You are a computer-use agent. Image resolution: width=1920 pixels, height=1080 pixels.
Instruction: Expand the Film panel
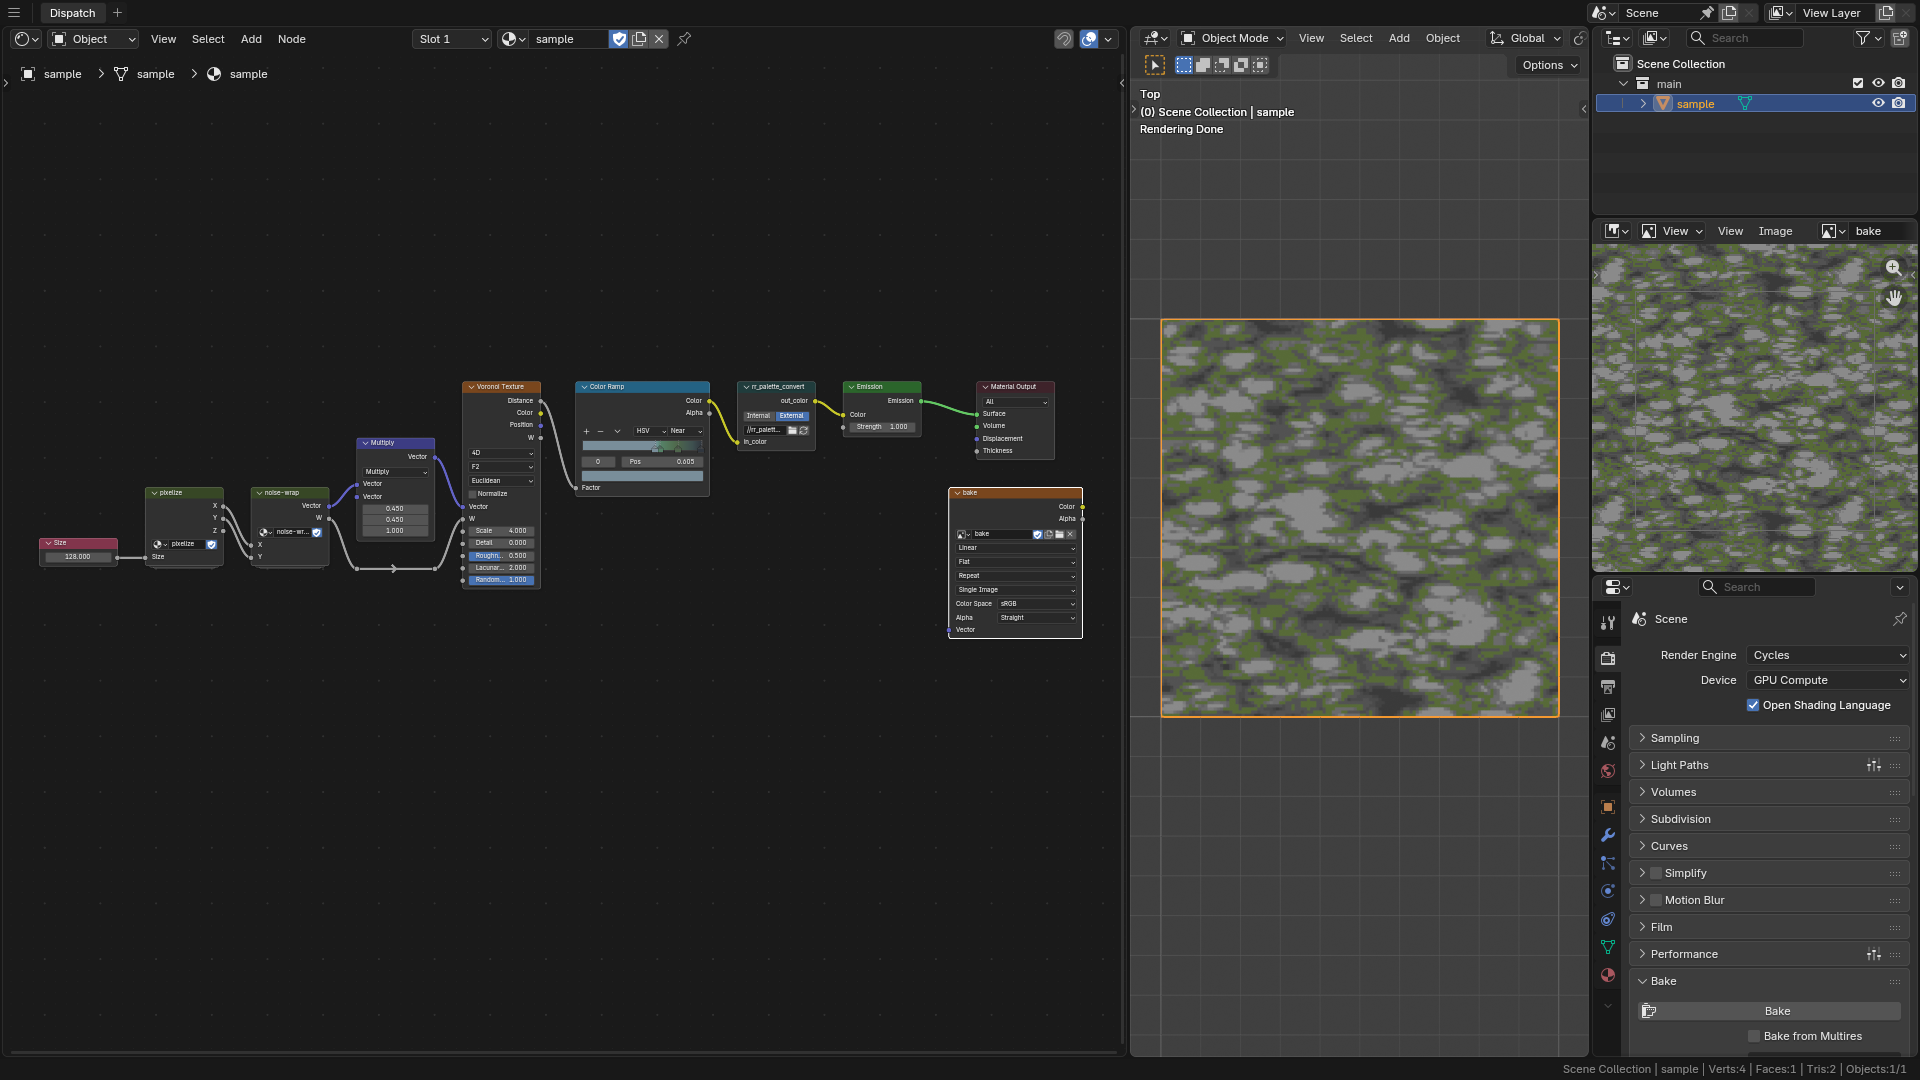[x=1769, y=927]
